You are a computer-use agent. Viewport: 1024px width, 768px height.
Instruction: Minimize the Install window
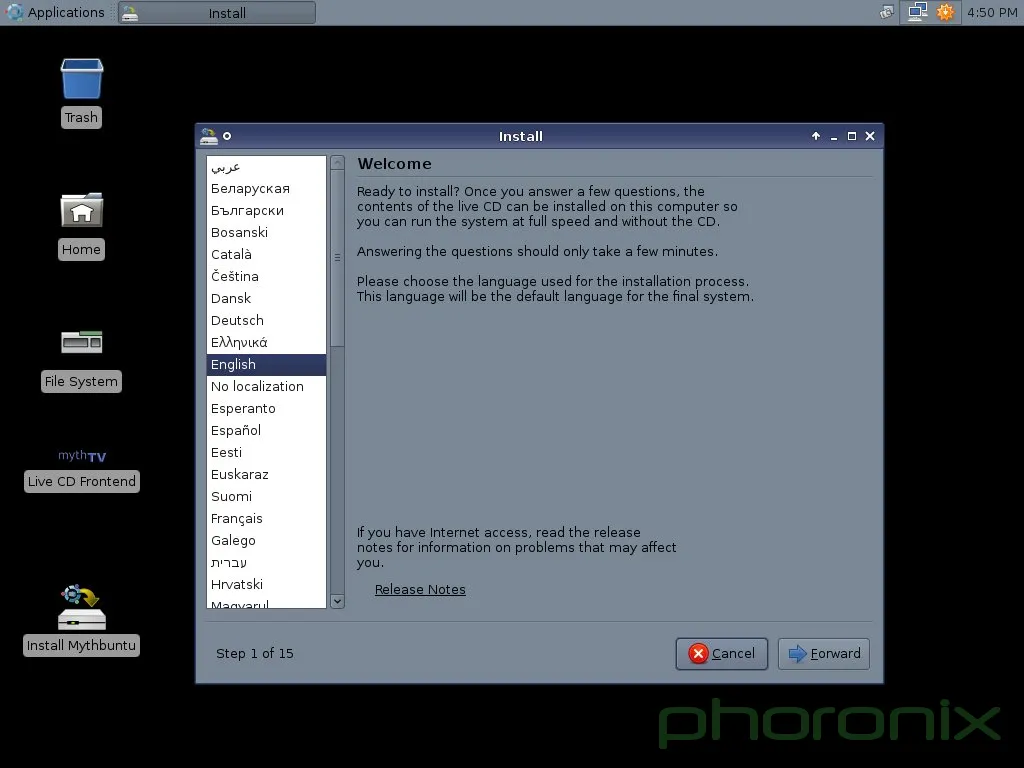point(834,136)
